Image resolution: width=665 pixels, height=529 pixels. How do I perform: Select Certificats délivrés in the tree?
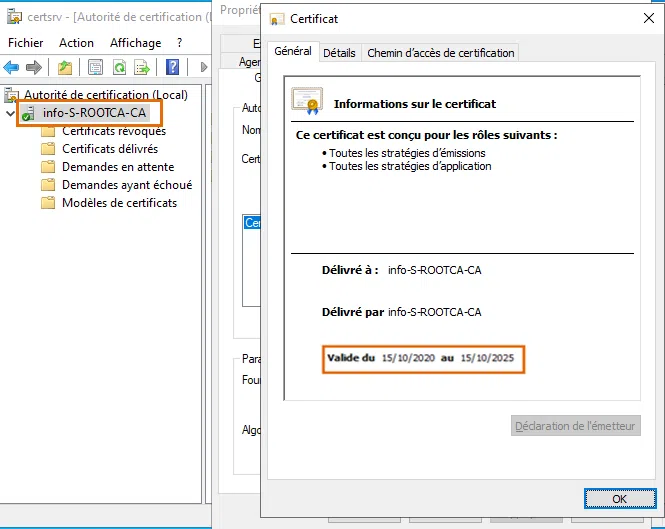point(110,149)
